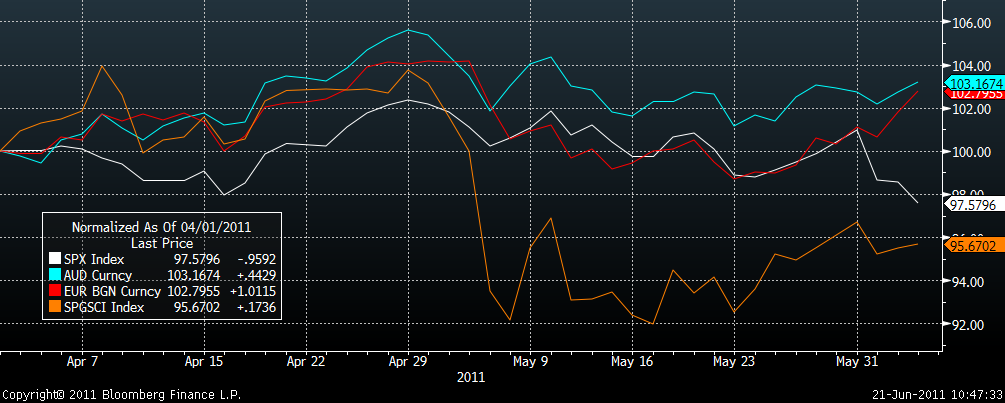Click the Normalized As Of 04/01/2011 title
The height and width of the screenshot is (403, 1005).
(x=162, y=227)
